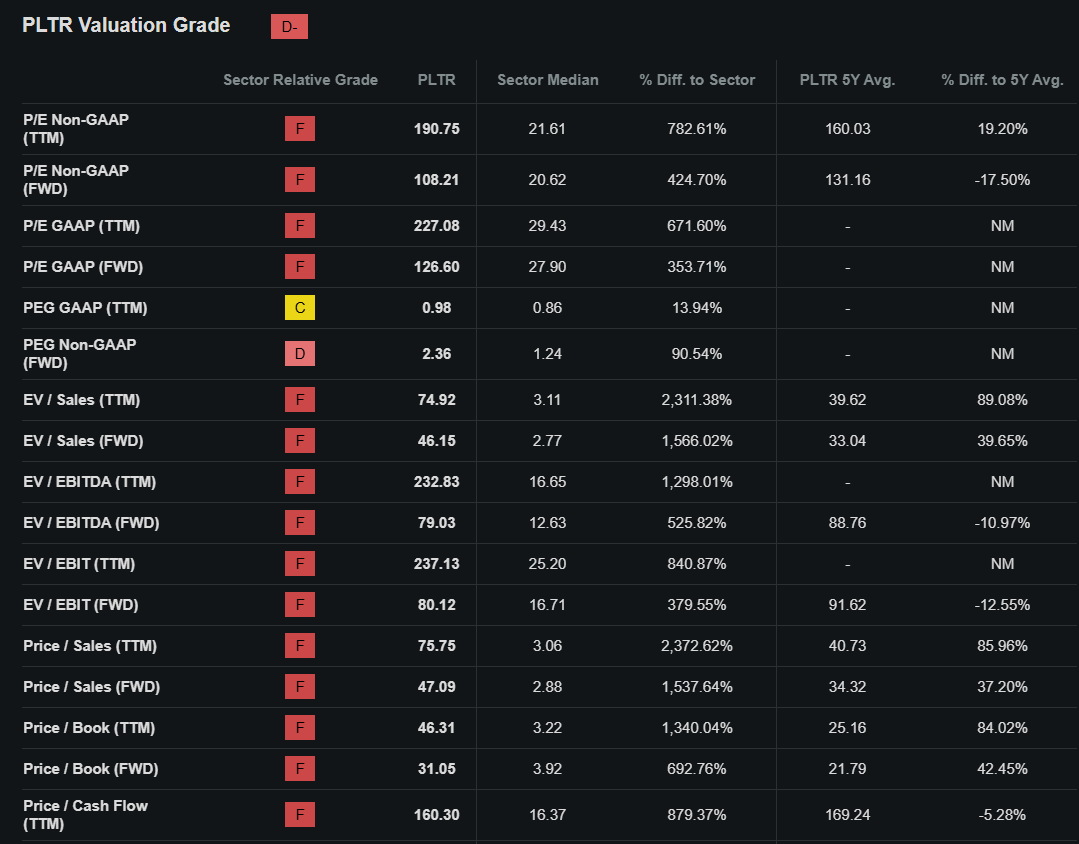The width and height of the screenshot is (1079, 844).
Task: Click the D grade badge for PEG Non-GAAP (FWD)
Action: coord(300,354)
